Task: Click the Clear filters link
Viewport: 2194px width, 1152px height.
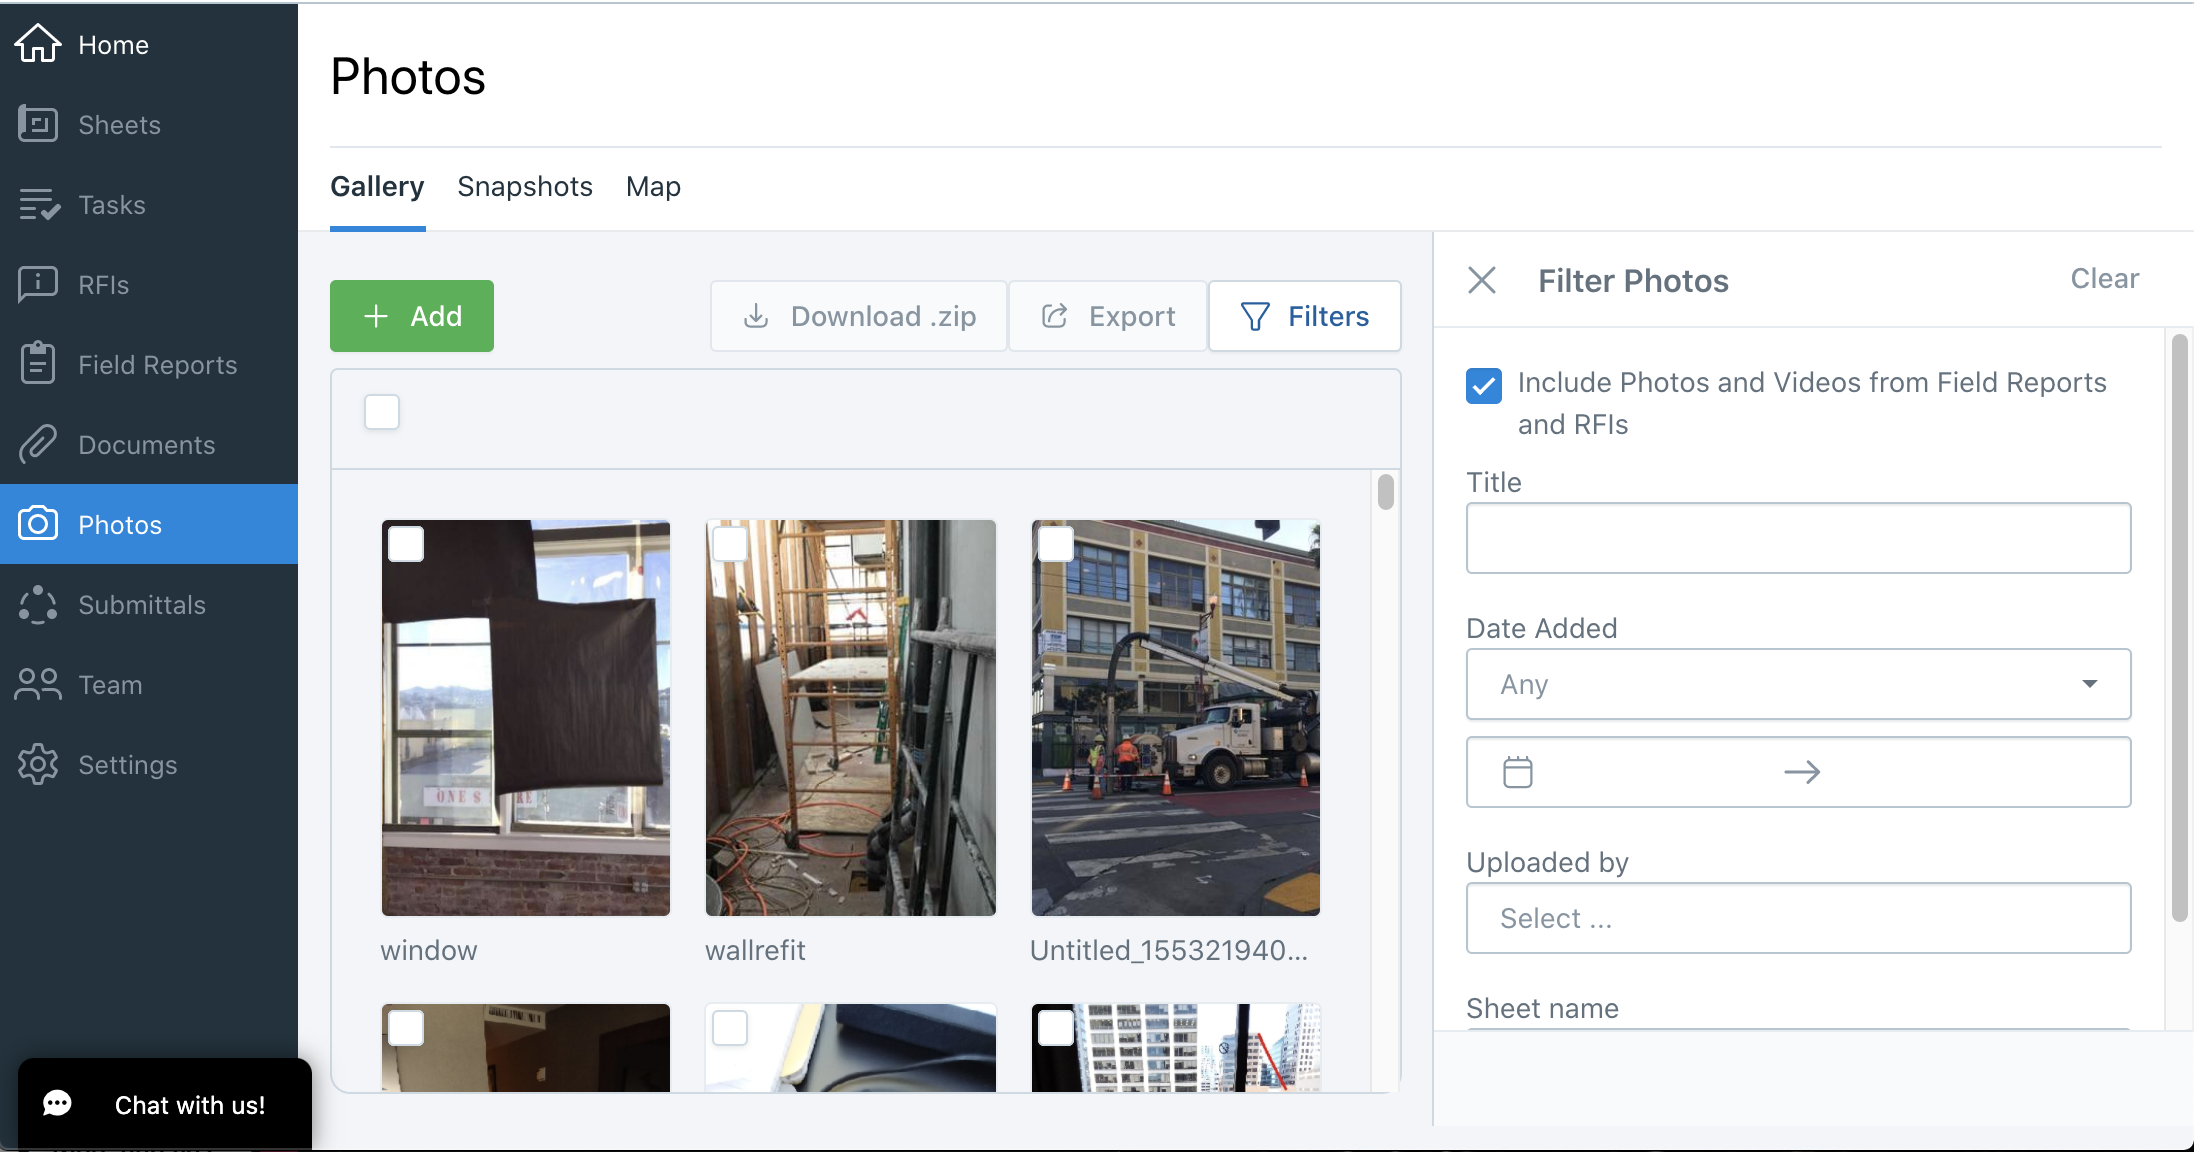Action: (x=2103, y=278)
